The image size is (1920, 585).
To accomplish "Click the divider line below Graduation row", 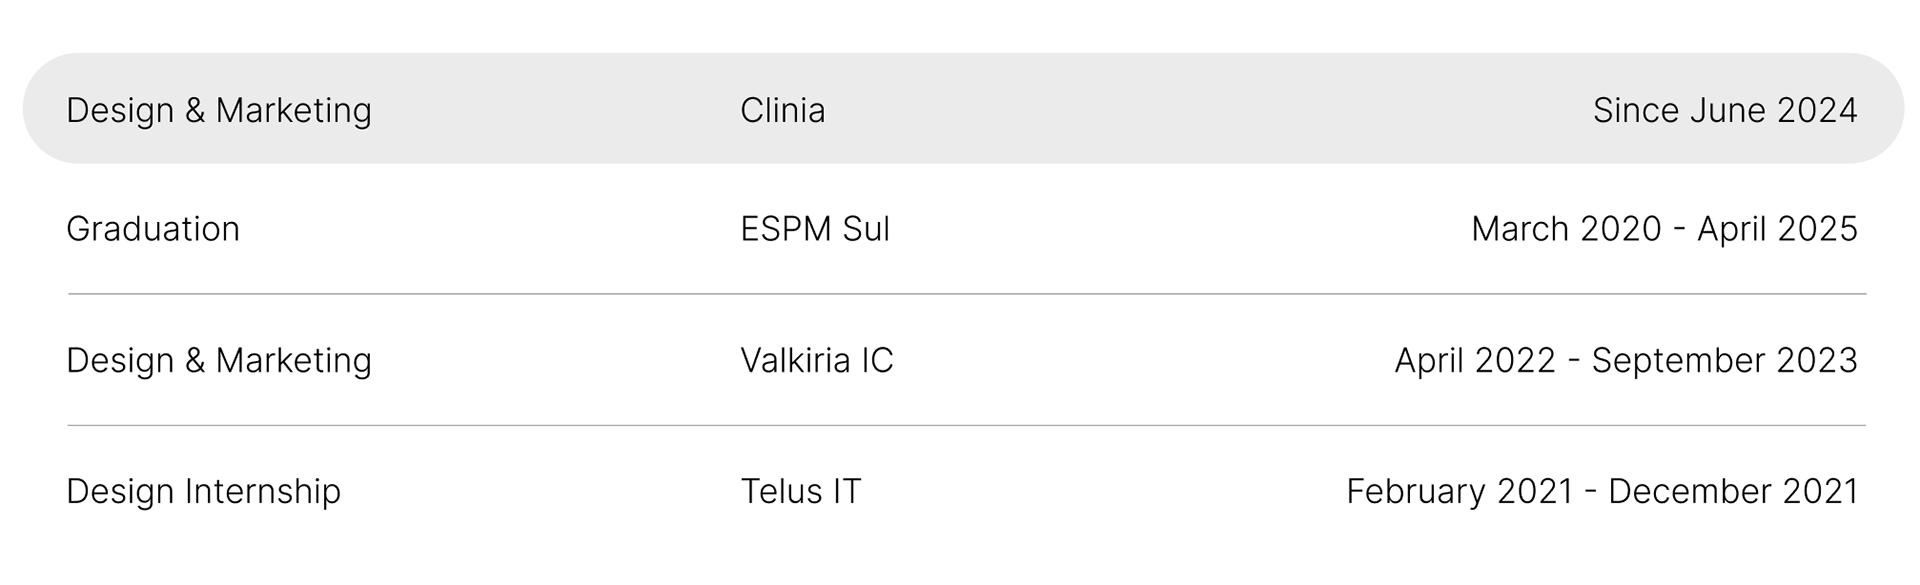I will click(x=966, y=294).
